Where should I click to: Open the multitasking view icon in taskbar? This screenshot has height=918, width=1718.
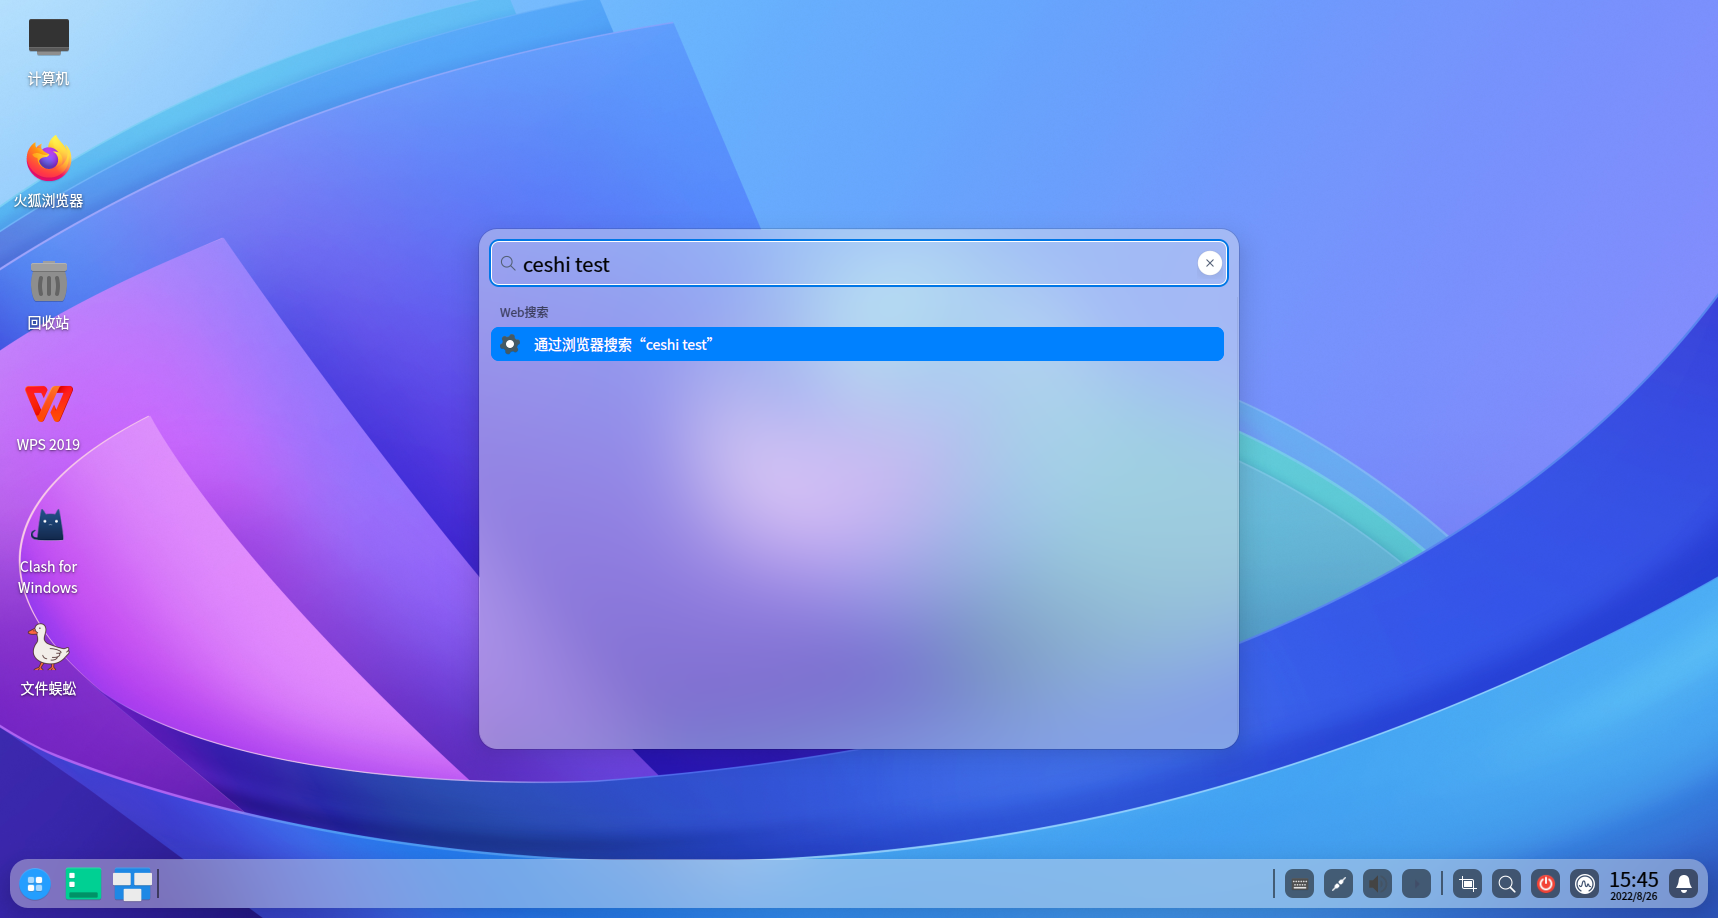pyautogui.click(x=132, y=884)
